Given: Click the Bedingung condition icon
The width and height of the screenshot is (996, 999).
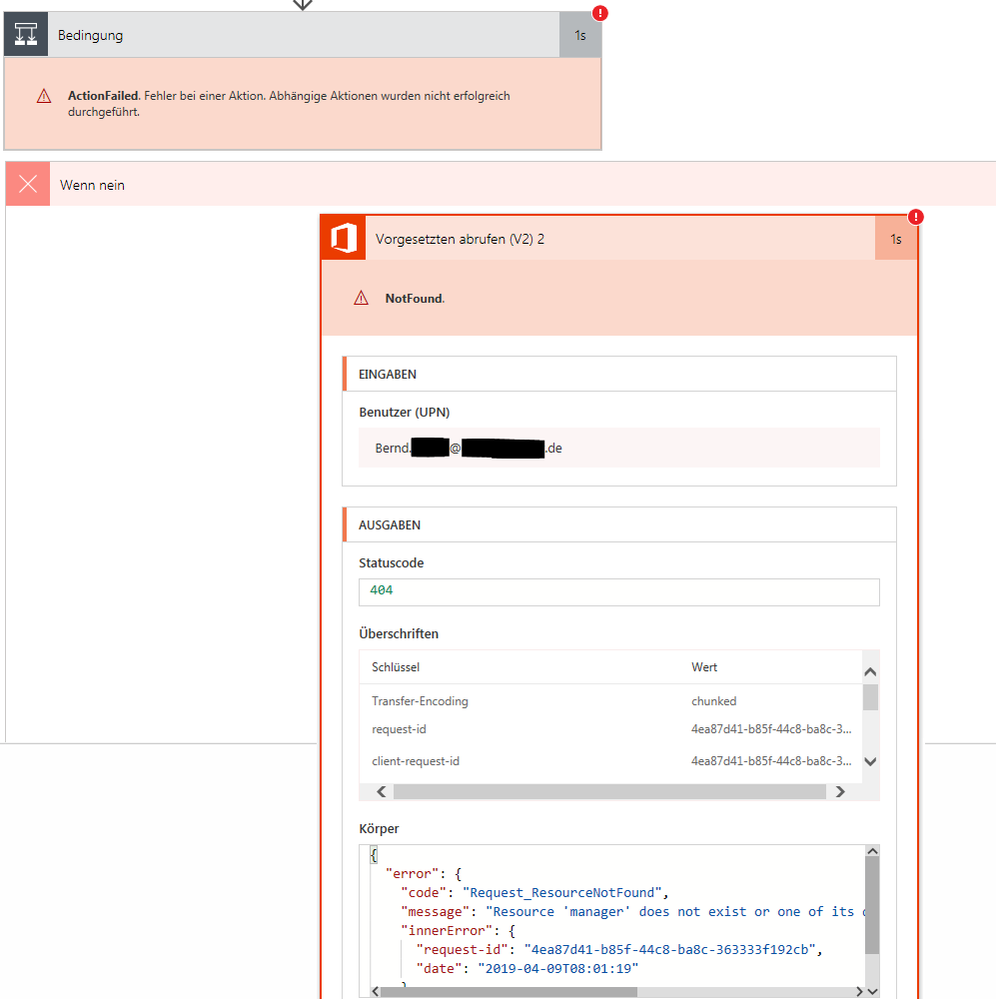Looking at the screenshot, I should [25, 34].
